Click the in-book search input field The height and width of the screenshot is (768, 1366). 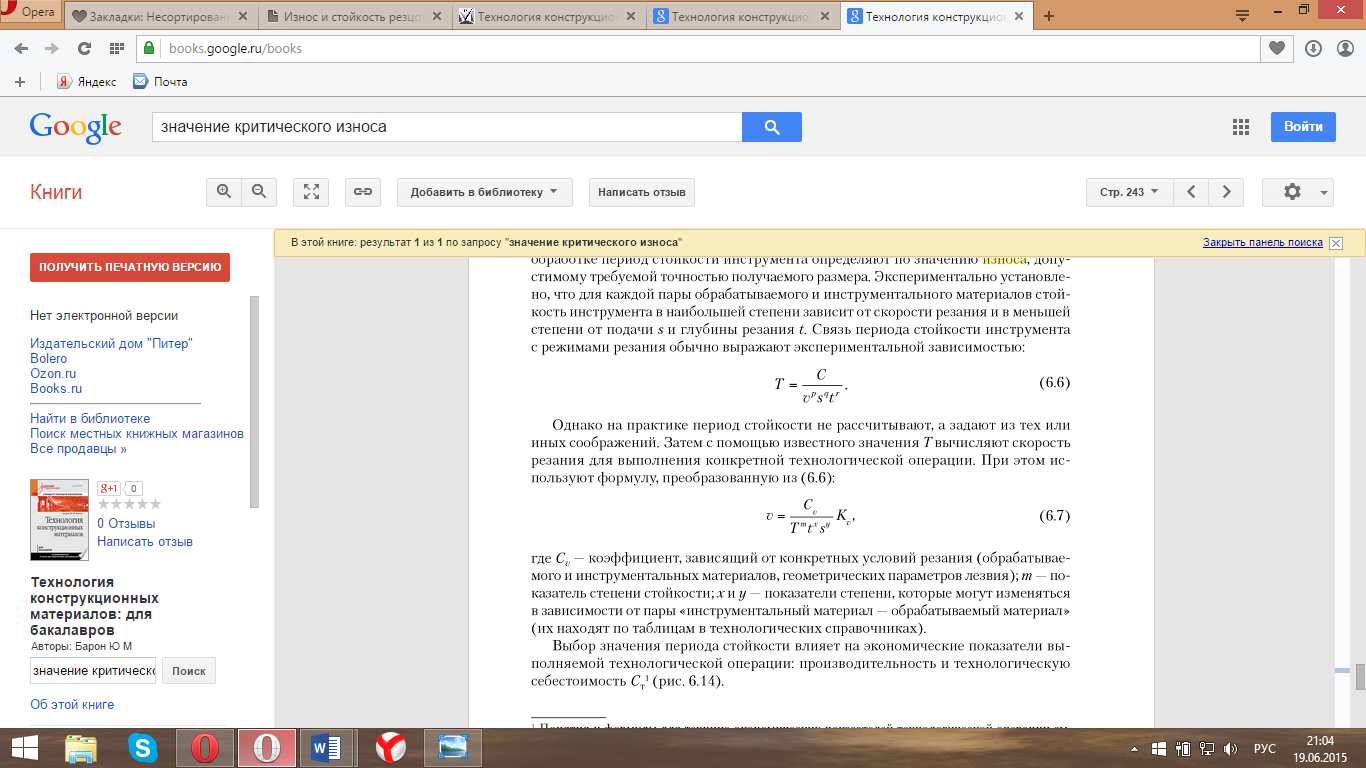pyautogui.click(x=93, y=670)
